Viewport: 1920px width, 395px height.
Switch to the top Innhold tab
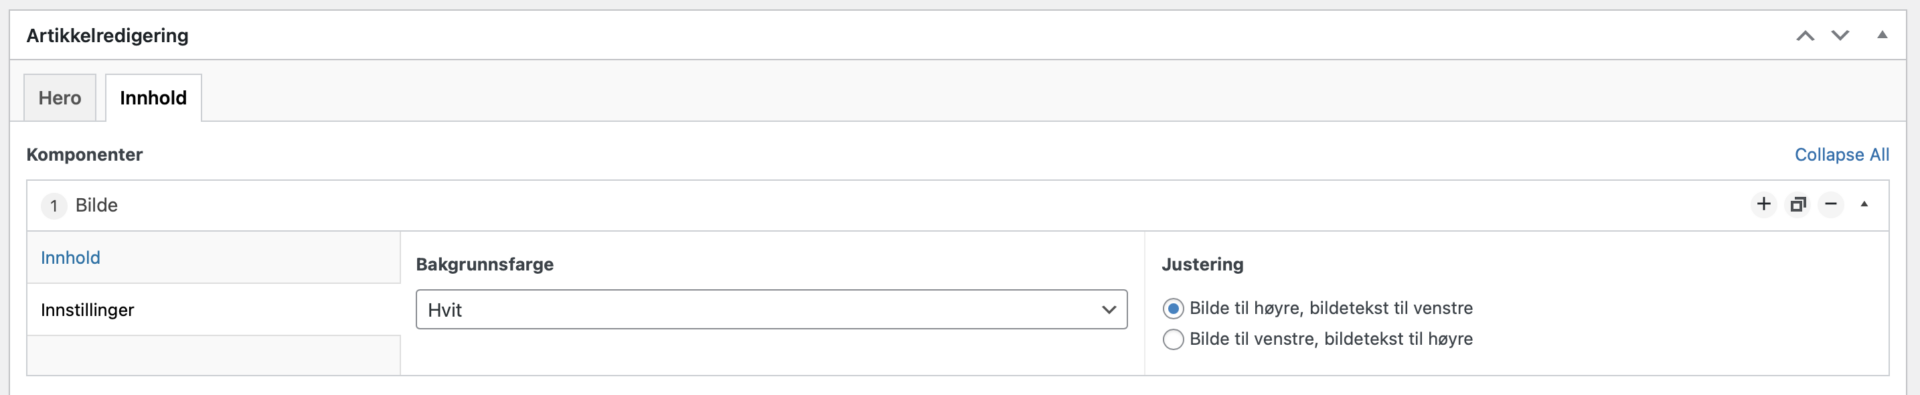(x=153, y=98)
